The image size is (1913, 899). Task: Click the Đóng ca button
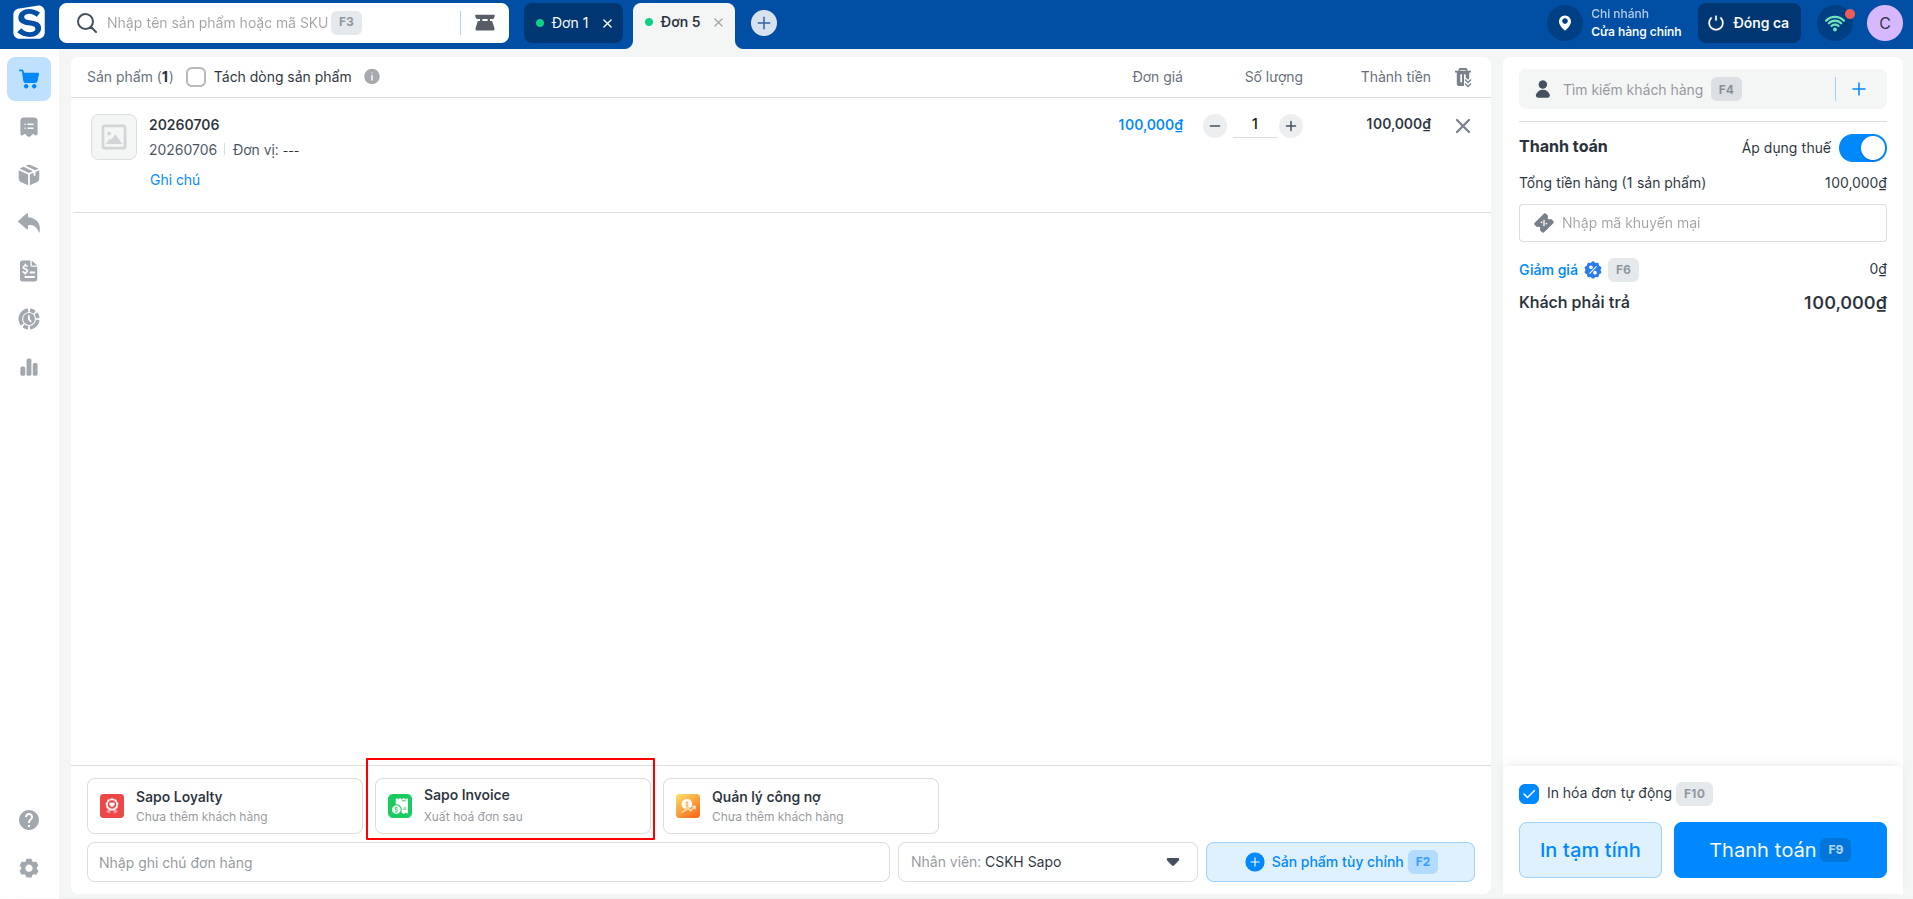1749,23
